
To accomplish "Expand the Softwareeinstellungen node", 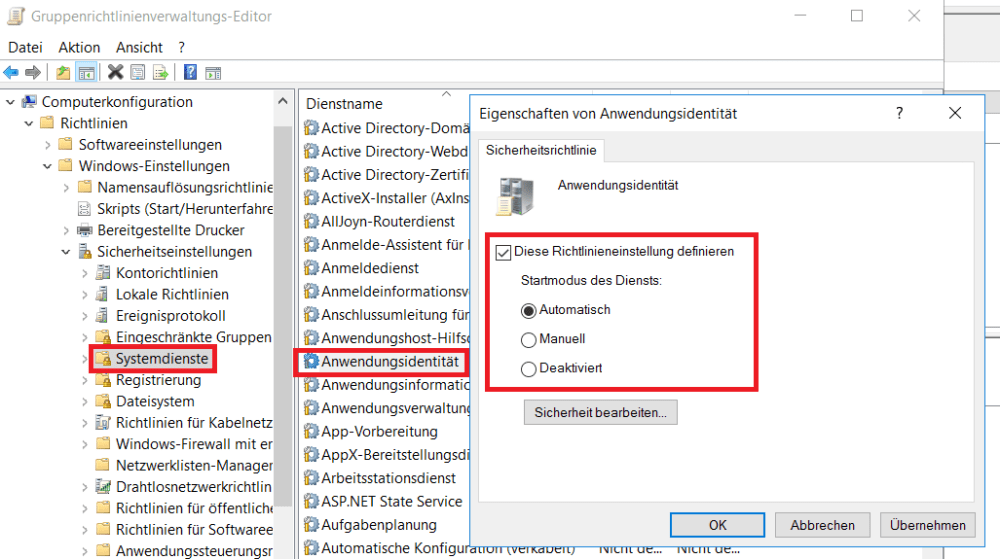I will 48,145.
